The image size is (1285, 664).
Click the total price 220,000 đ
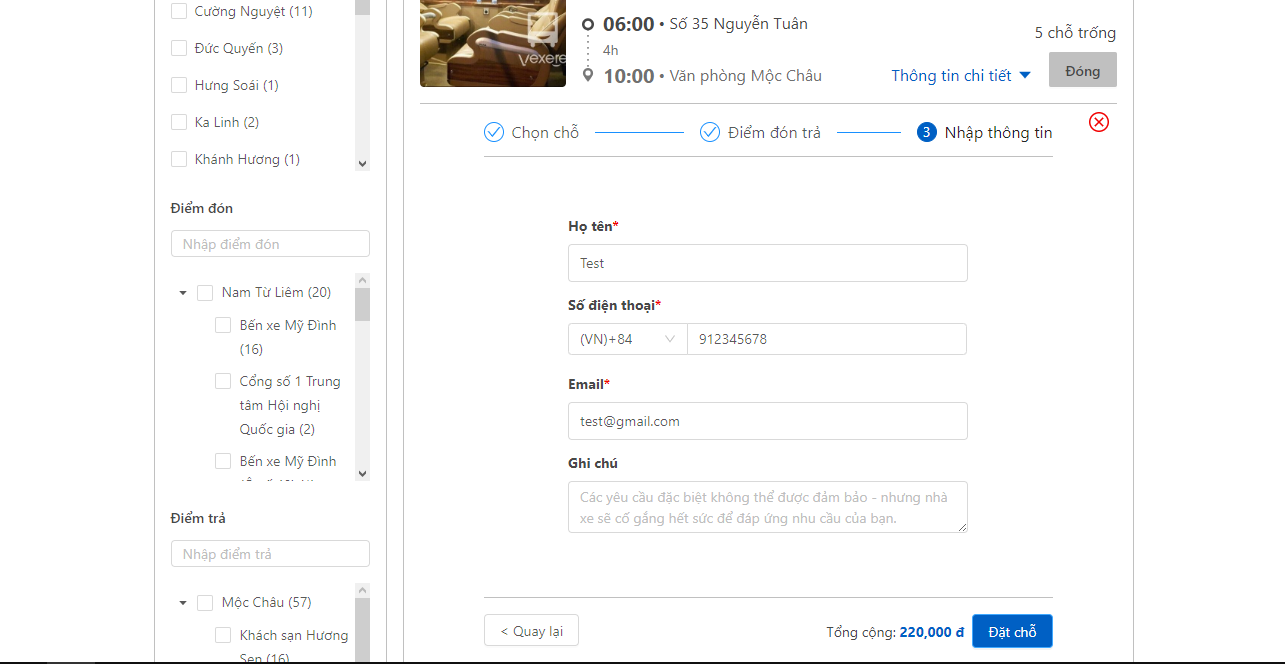tap(932, 632)
